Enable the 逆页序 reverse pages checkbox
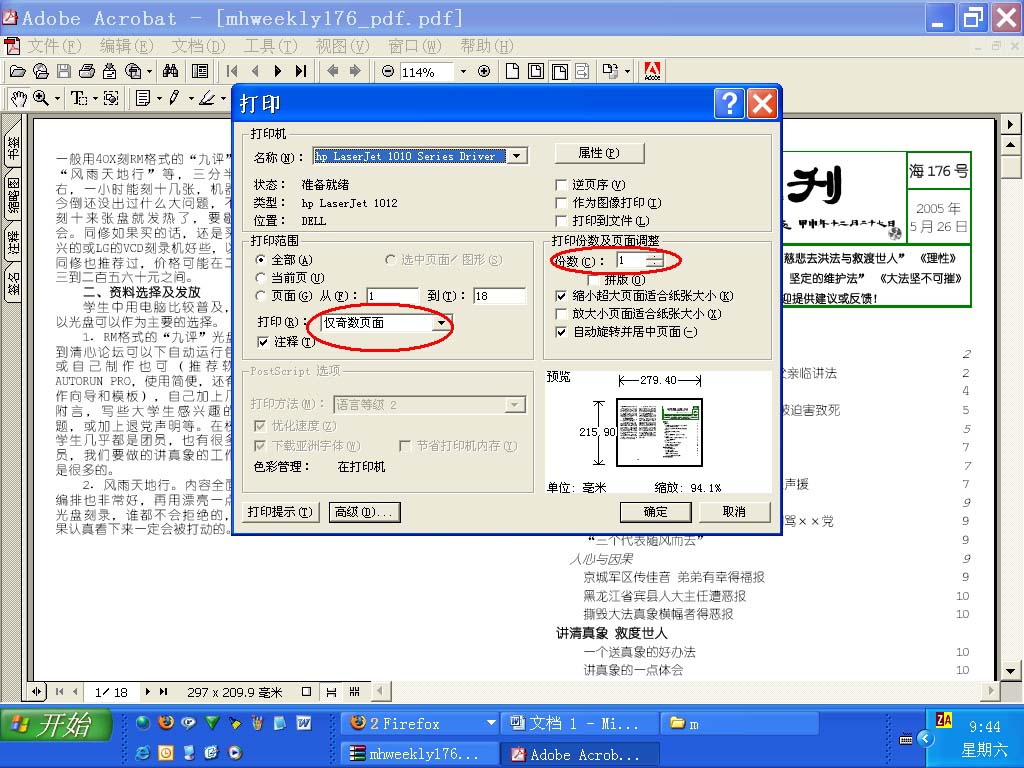Screen dimensions: 1024x768 561,185
